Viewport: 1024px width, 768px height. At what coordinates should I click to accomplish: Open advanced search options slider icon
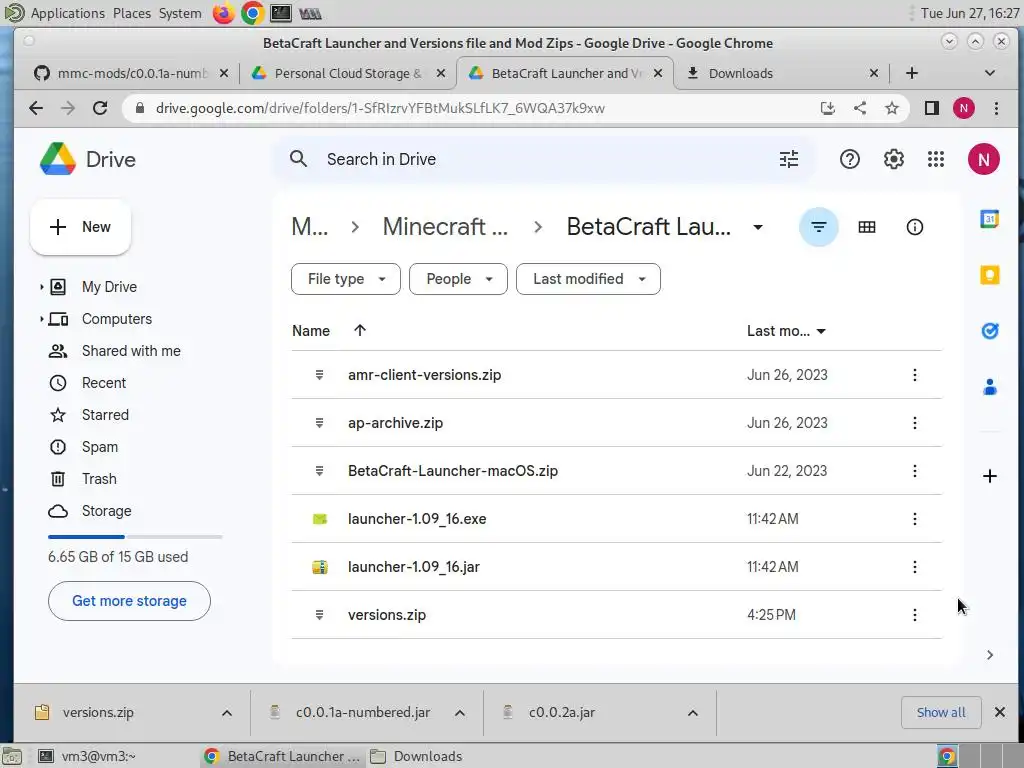click(x=789, y=159)
